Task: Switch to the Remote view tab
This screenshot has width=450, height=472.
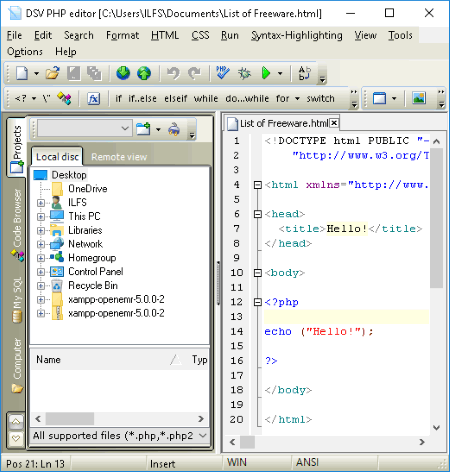Action: [x=119, y=157]
